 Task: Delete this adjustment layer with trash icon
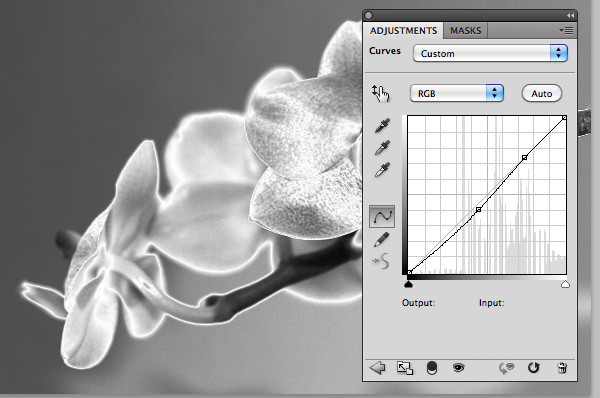[x=562, y=368]
